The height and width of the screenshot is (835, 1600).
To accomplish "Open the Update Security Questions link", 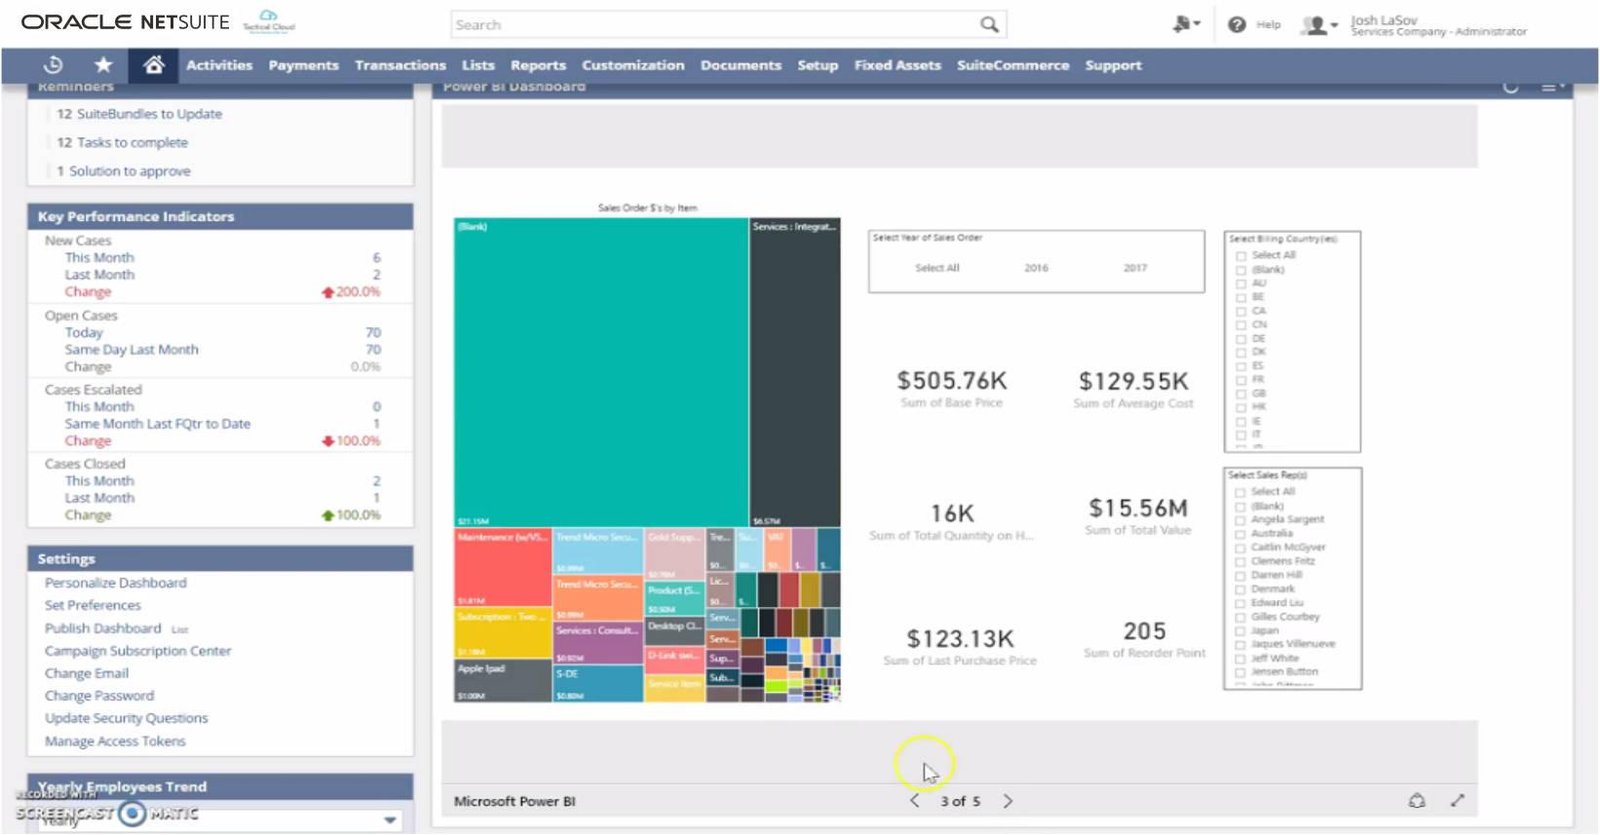I will (x=126, y=718).
